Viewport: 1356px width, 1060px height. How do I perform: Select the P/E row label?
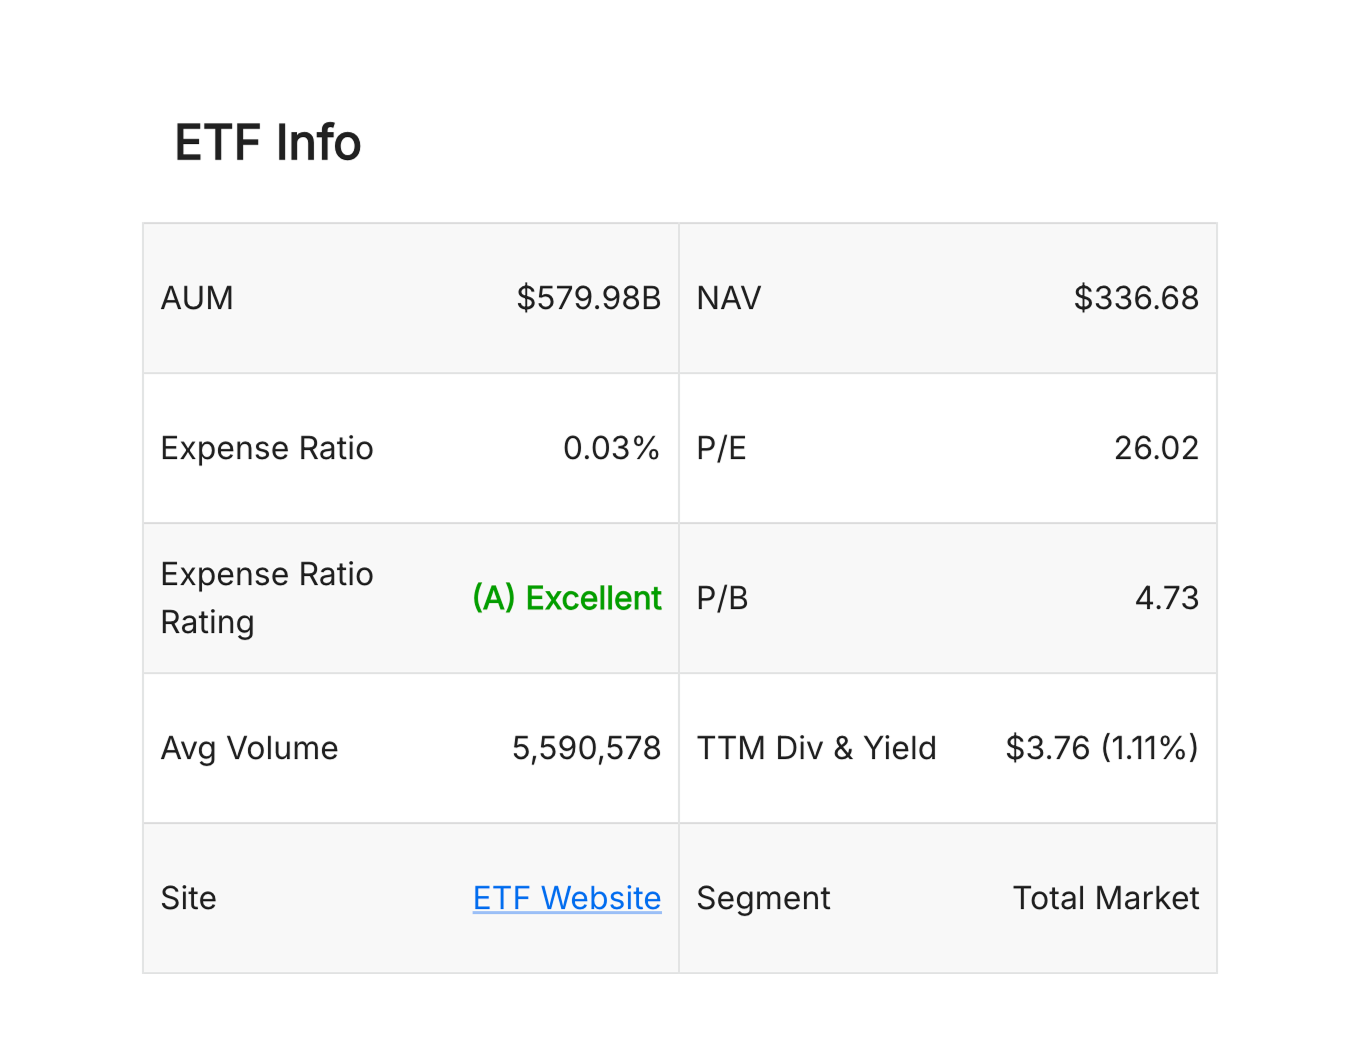722,448
